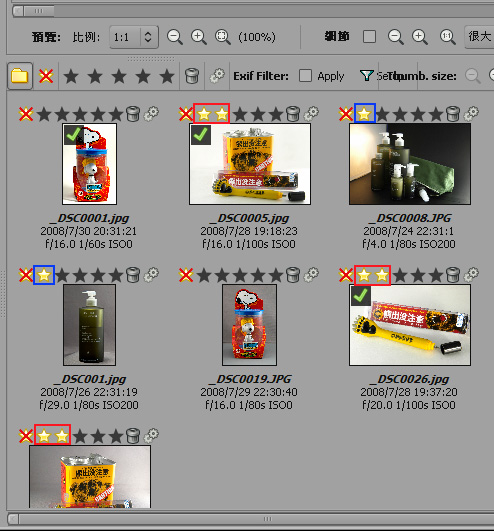Add _DSC0026.jpg to the queue via gear

(471, 275)
